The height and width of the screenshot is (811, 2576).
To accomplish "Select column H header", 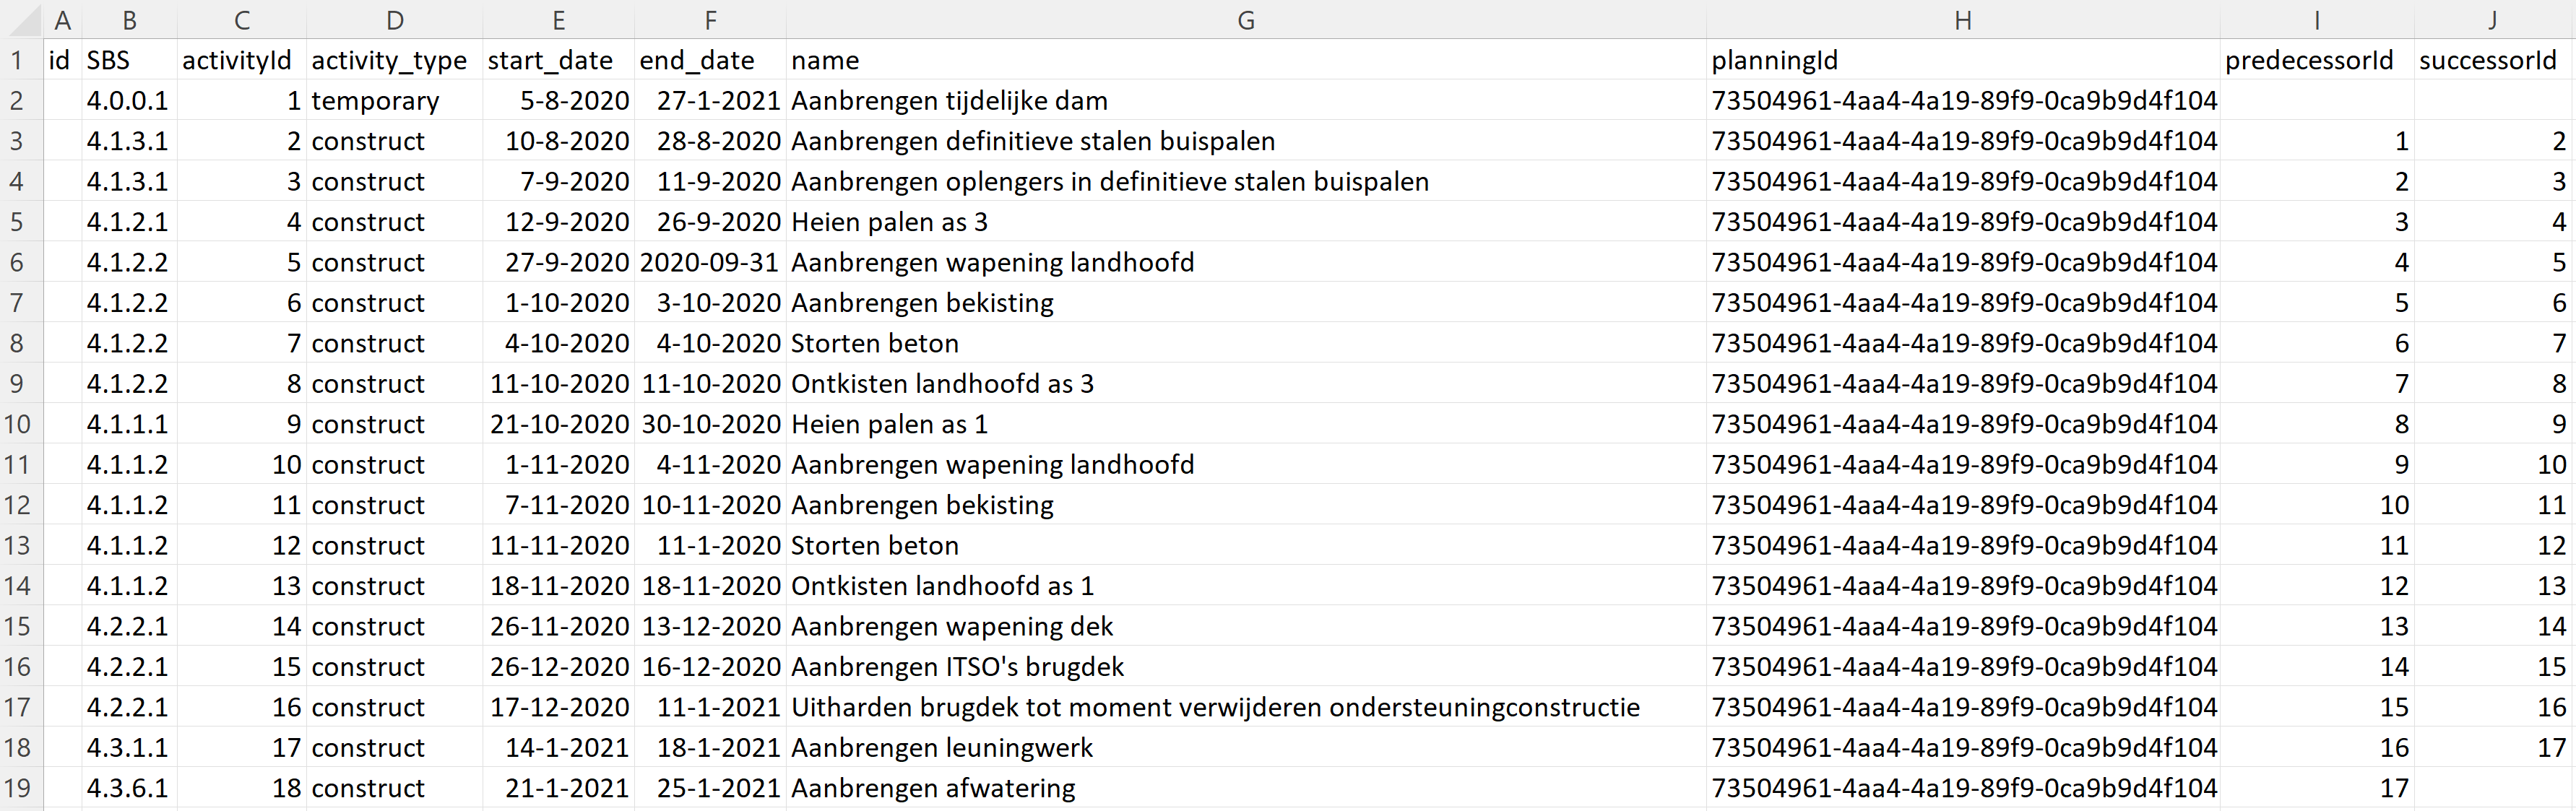I will coord(1962,20).
